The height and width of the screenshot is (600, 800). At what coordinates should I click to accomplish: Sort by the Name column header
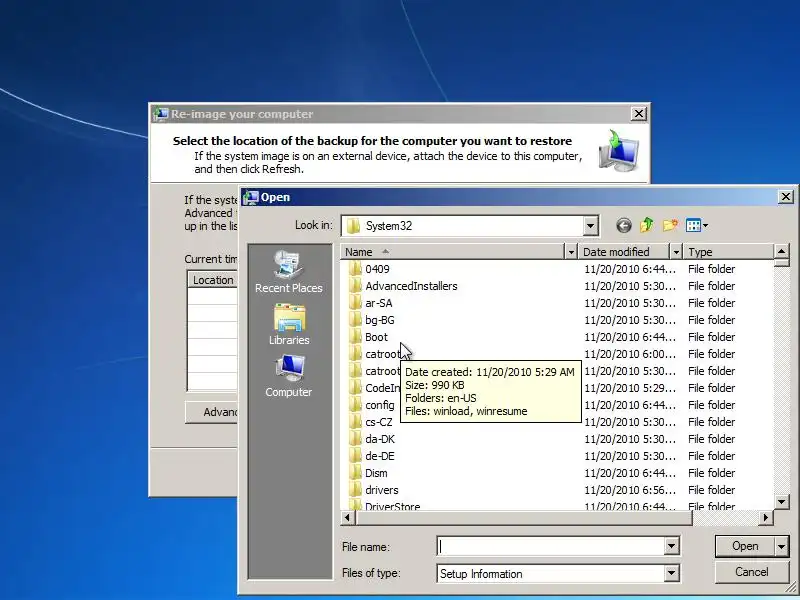tap(453, 252)
